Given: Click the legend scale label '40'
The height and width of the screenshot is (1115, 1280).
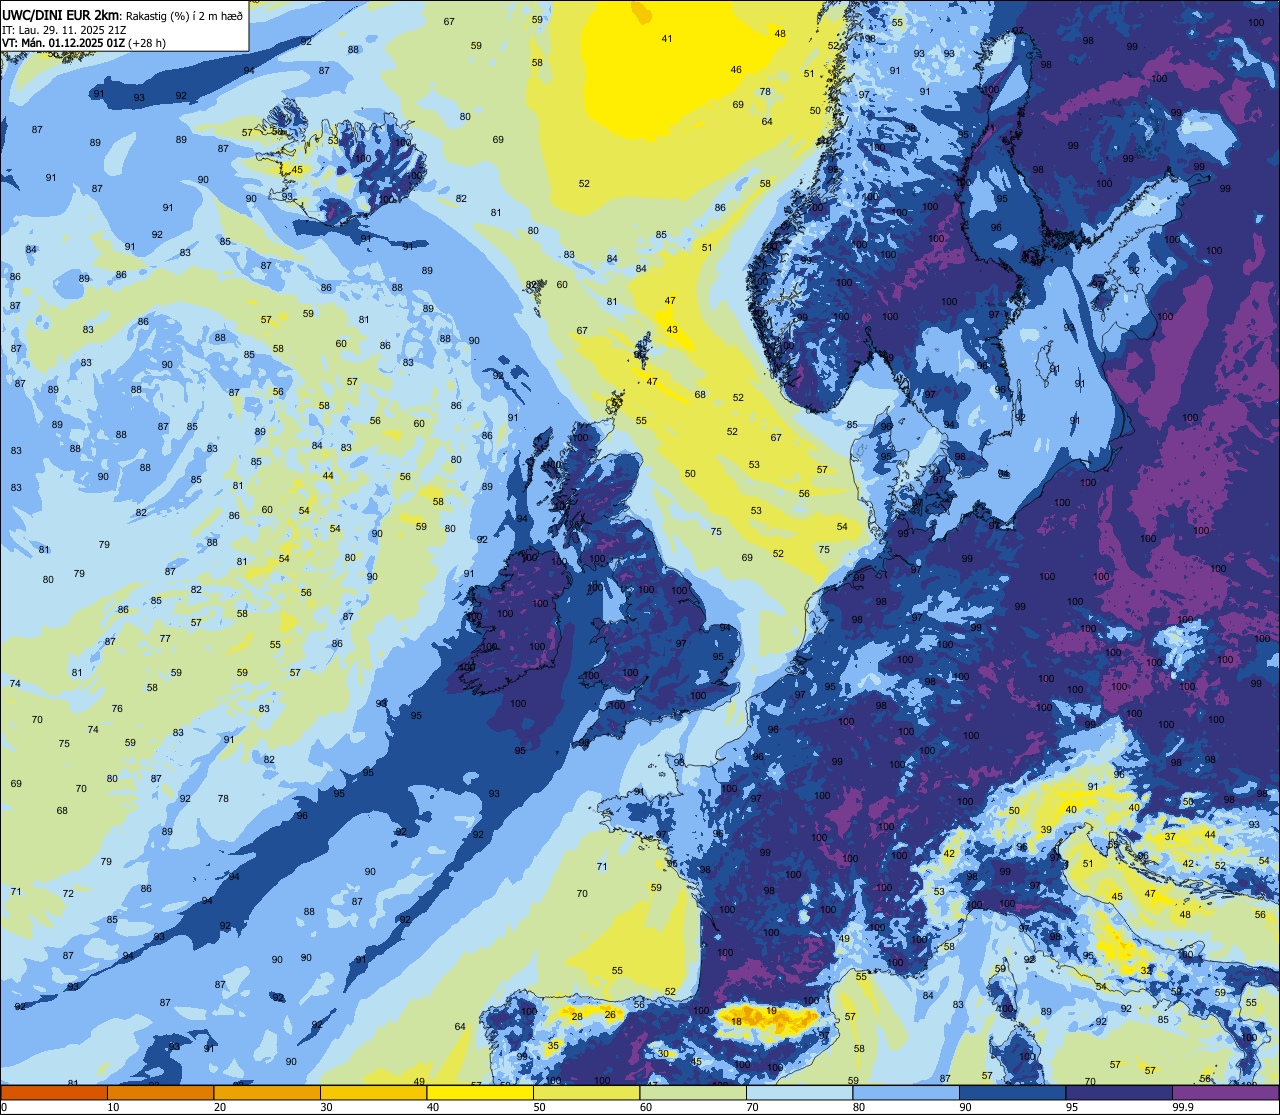Looking at the screenshot, I should (x=433, y=1107).
